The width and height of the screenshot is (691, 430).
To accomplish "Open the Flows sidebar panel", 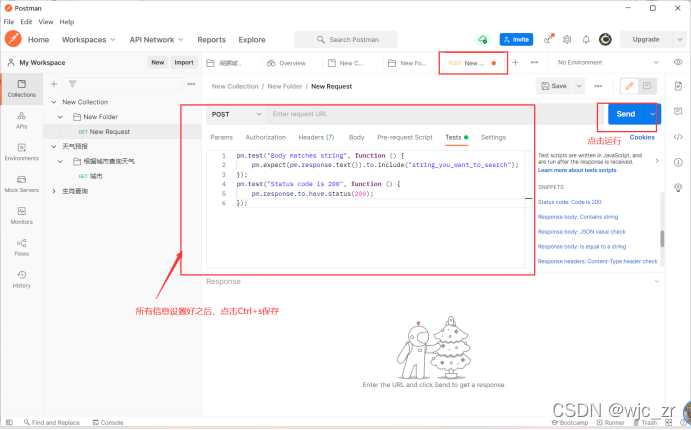I will 21,248.
